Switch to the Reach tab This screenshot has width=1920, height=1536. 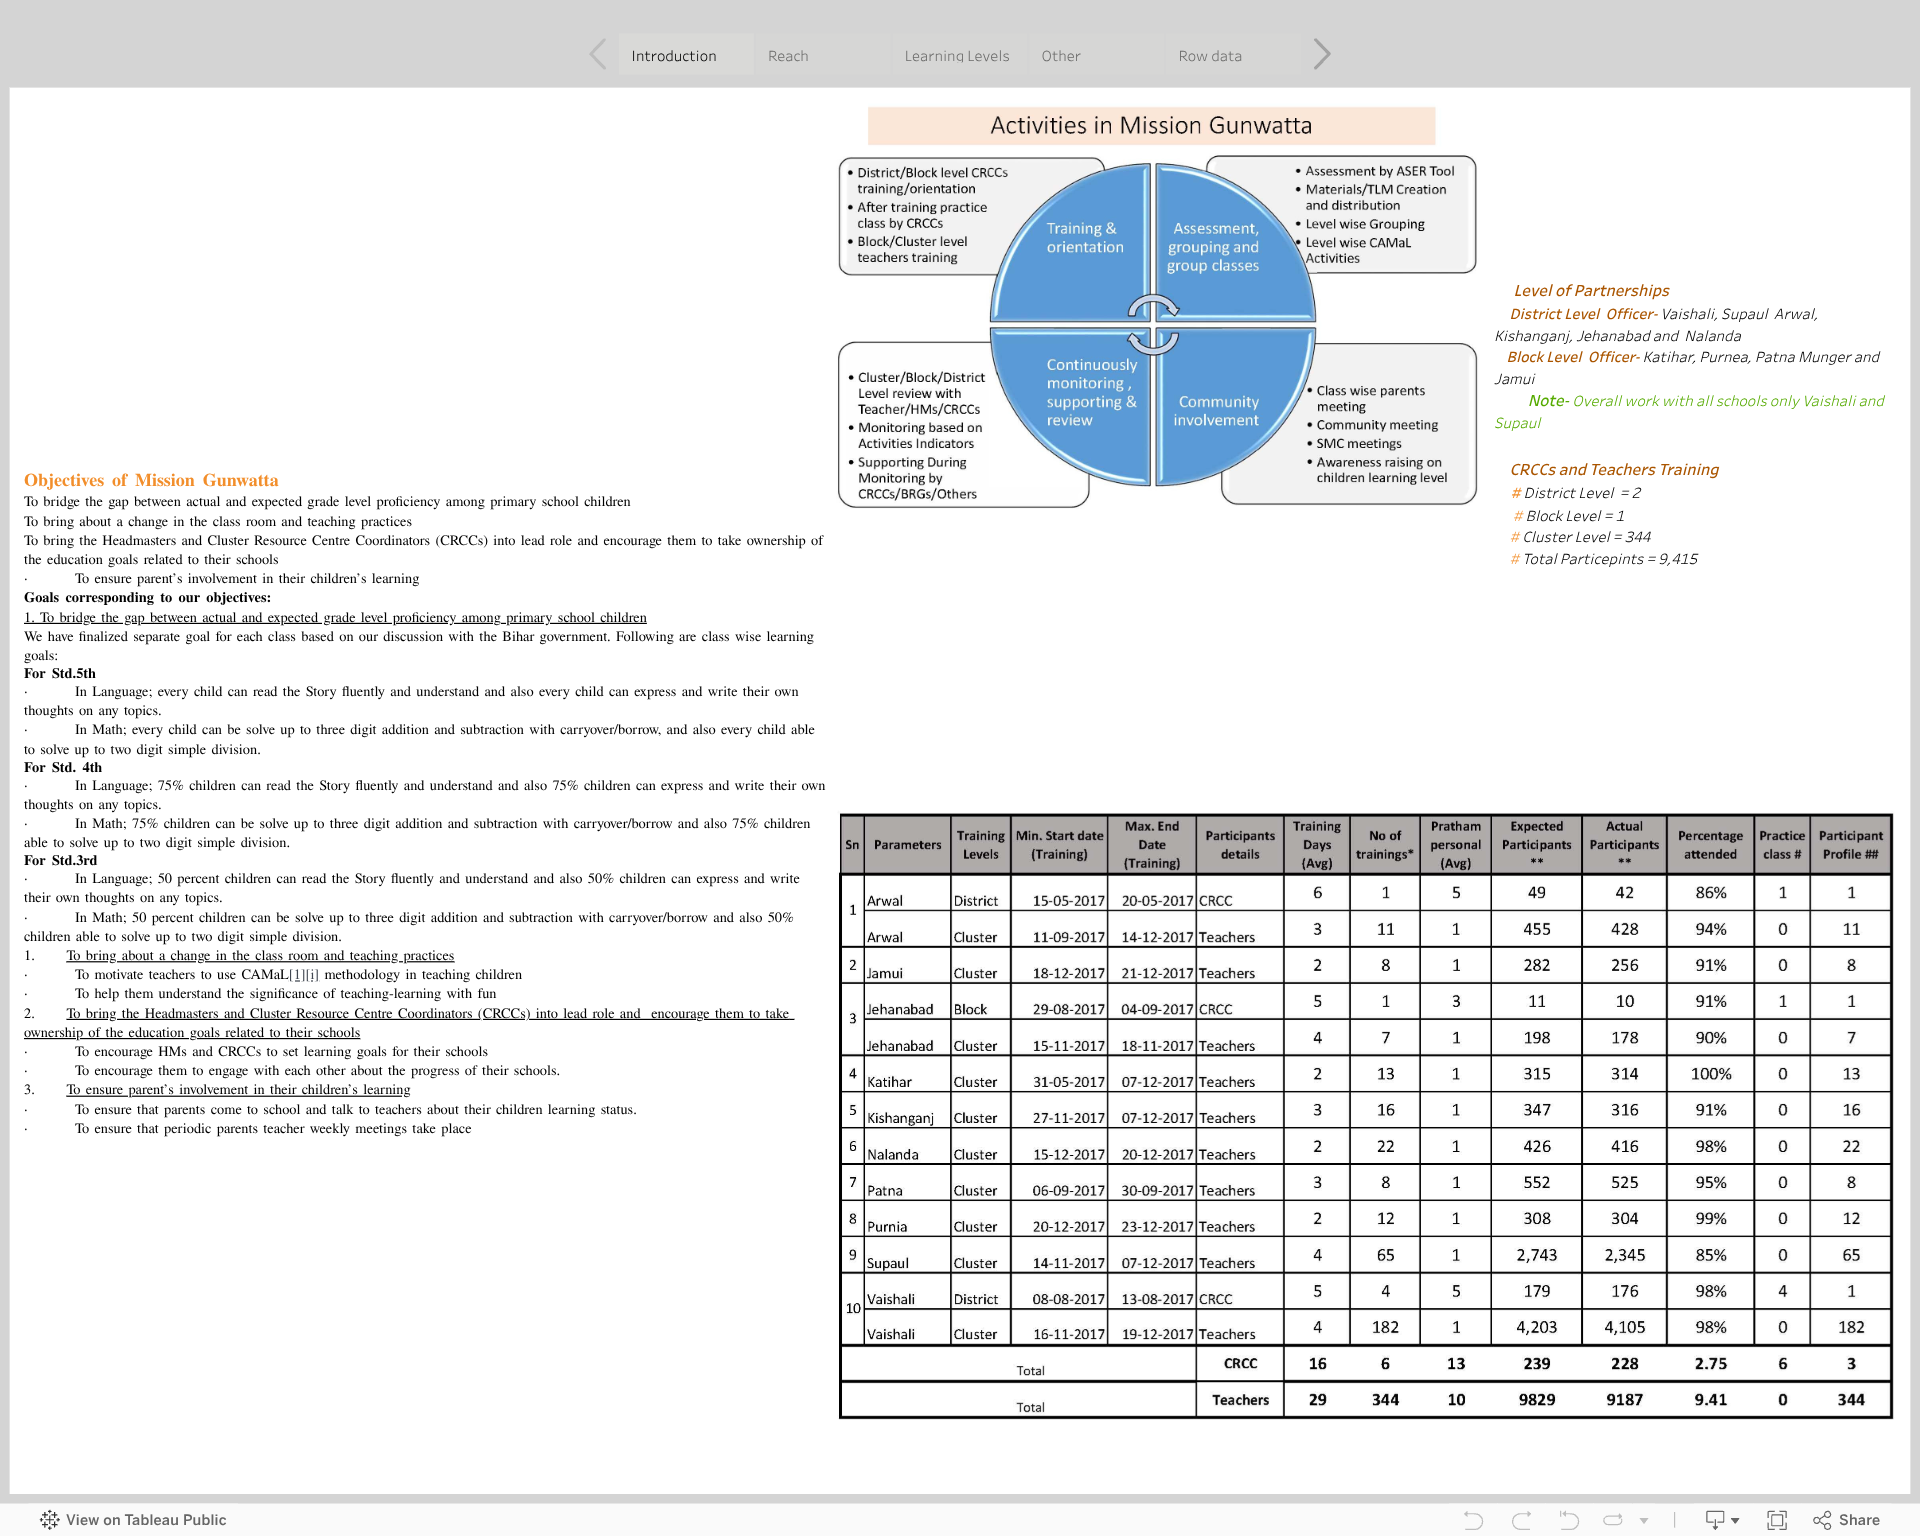point(788,56)
